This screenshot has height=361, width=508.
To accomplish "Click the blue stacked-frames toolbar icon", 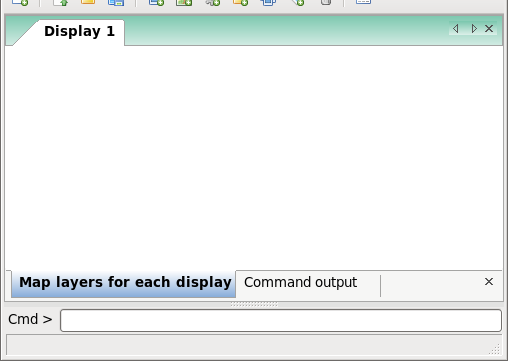I will pos(268,2).
